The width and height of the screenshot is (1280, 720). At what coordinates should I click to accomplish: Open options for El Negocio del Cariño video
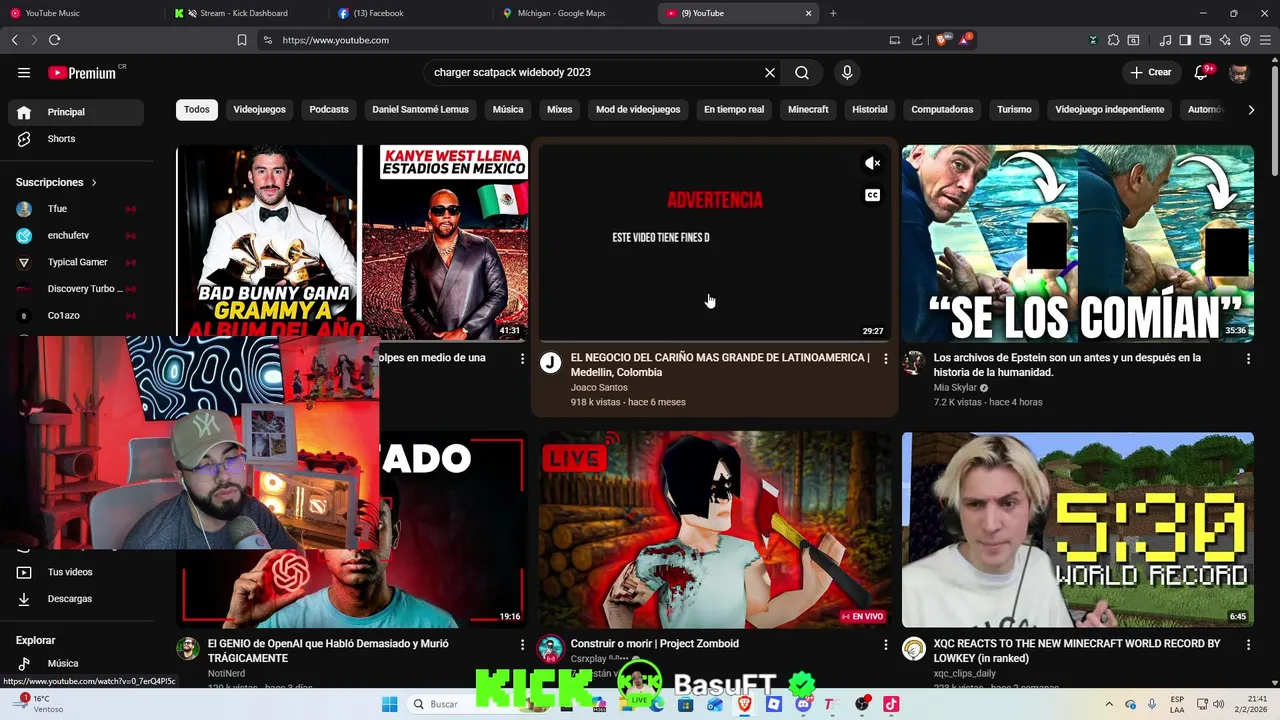pyautogui.click(x=885, y=358)
